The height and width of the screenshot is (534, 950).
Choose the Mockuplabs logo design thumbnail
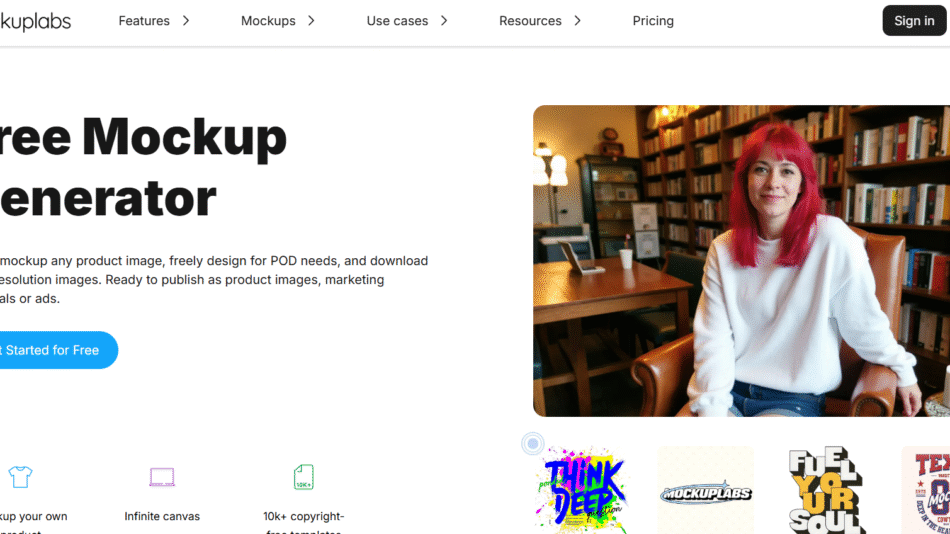pyautogui.click(x=705, y=490)
